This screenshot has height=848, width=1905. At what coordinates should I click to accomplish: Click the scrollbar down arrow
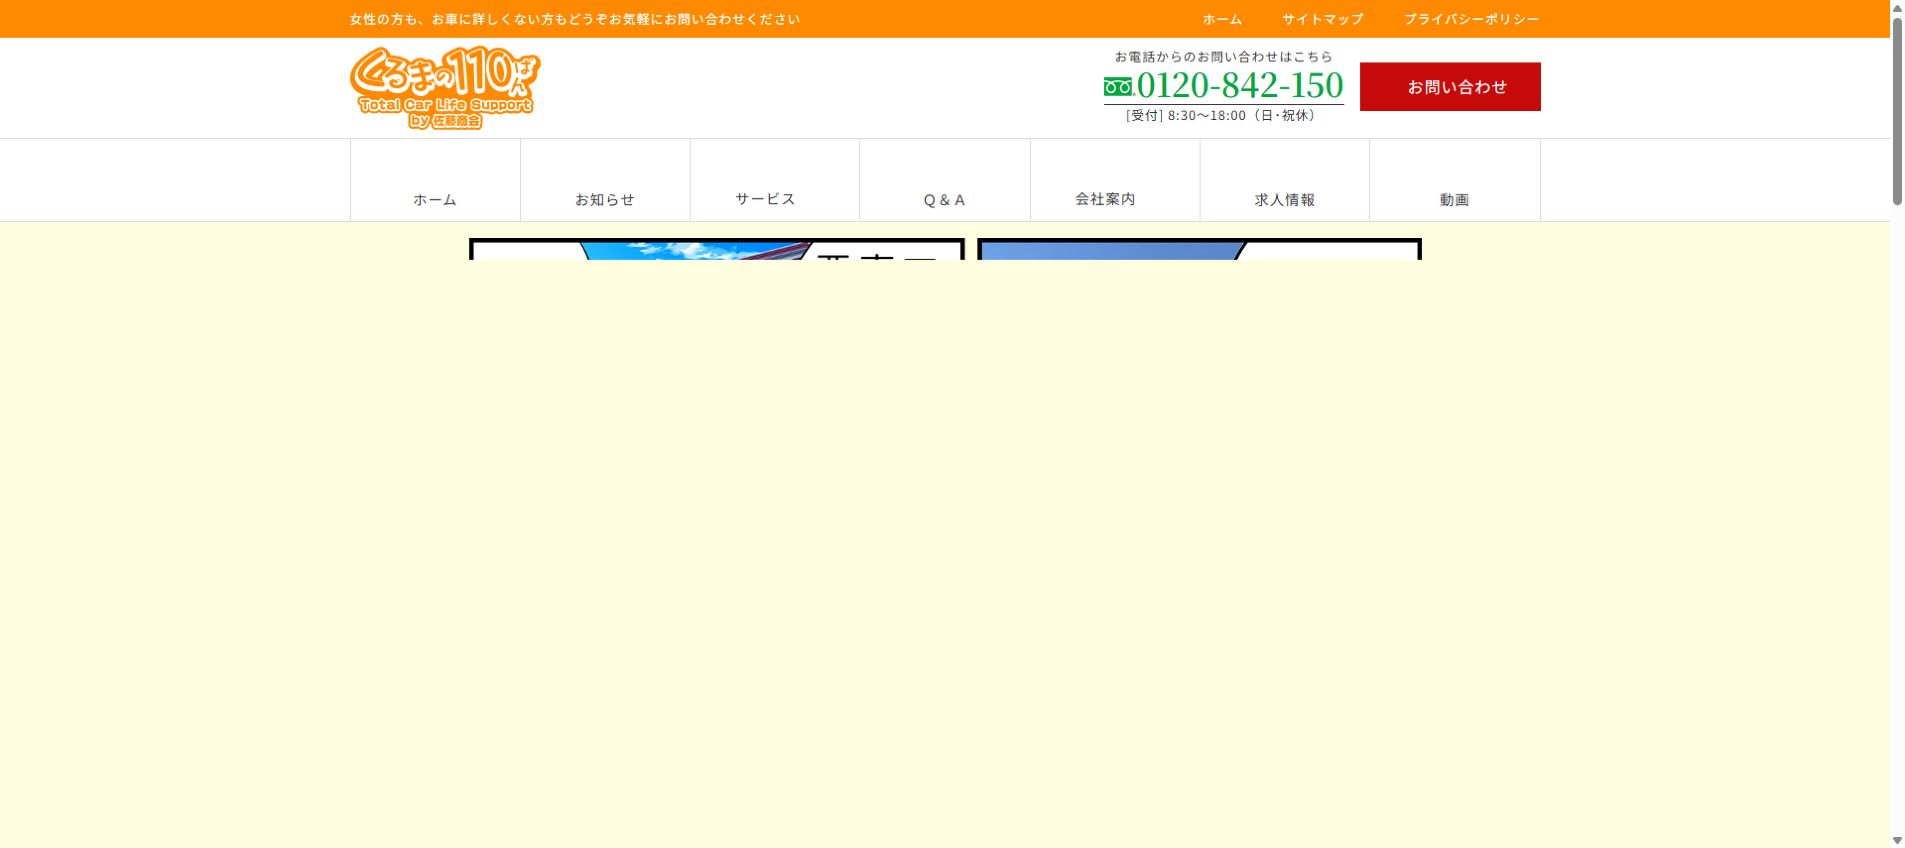click(1897, 840)
